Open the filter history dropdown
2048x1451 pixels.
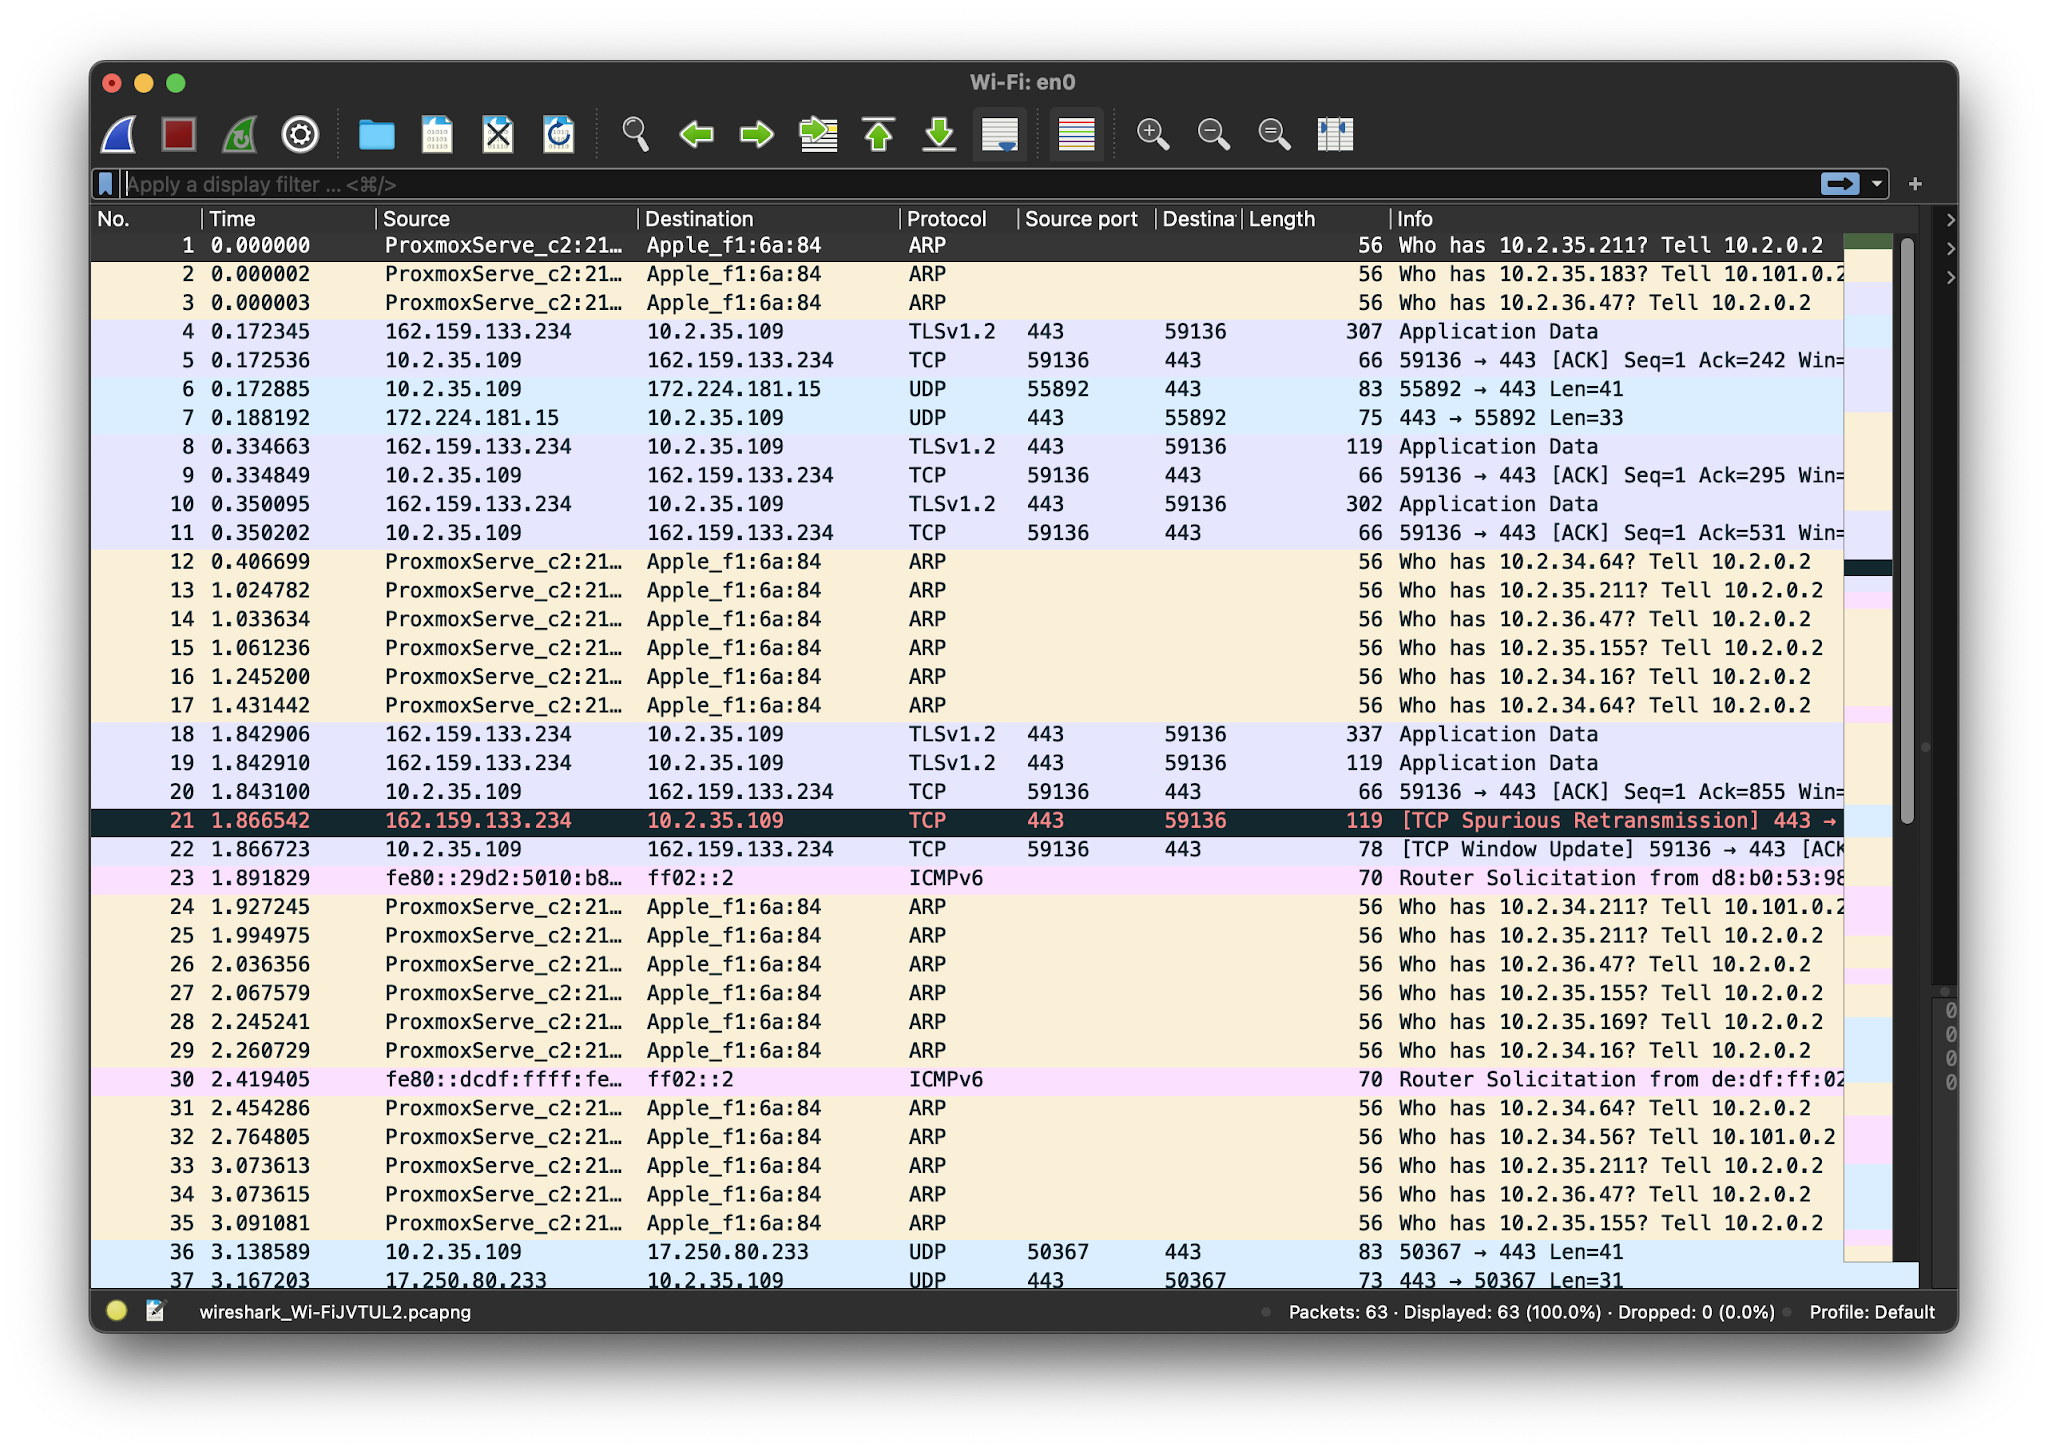point(1877,184)
